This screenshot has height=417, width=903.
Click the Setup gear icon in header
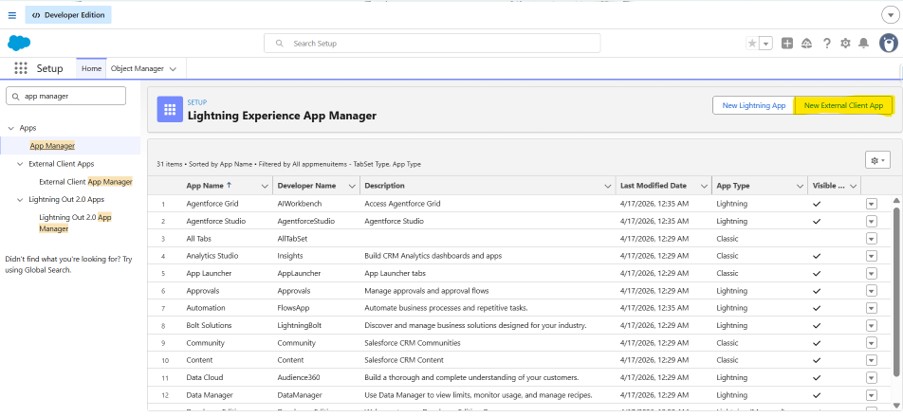coord(845,43)
